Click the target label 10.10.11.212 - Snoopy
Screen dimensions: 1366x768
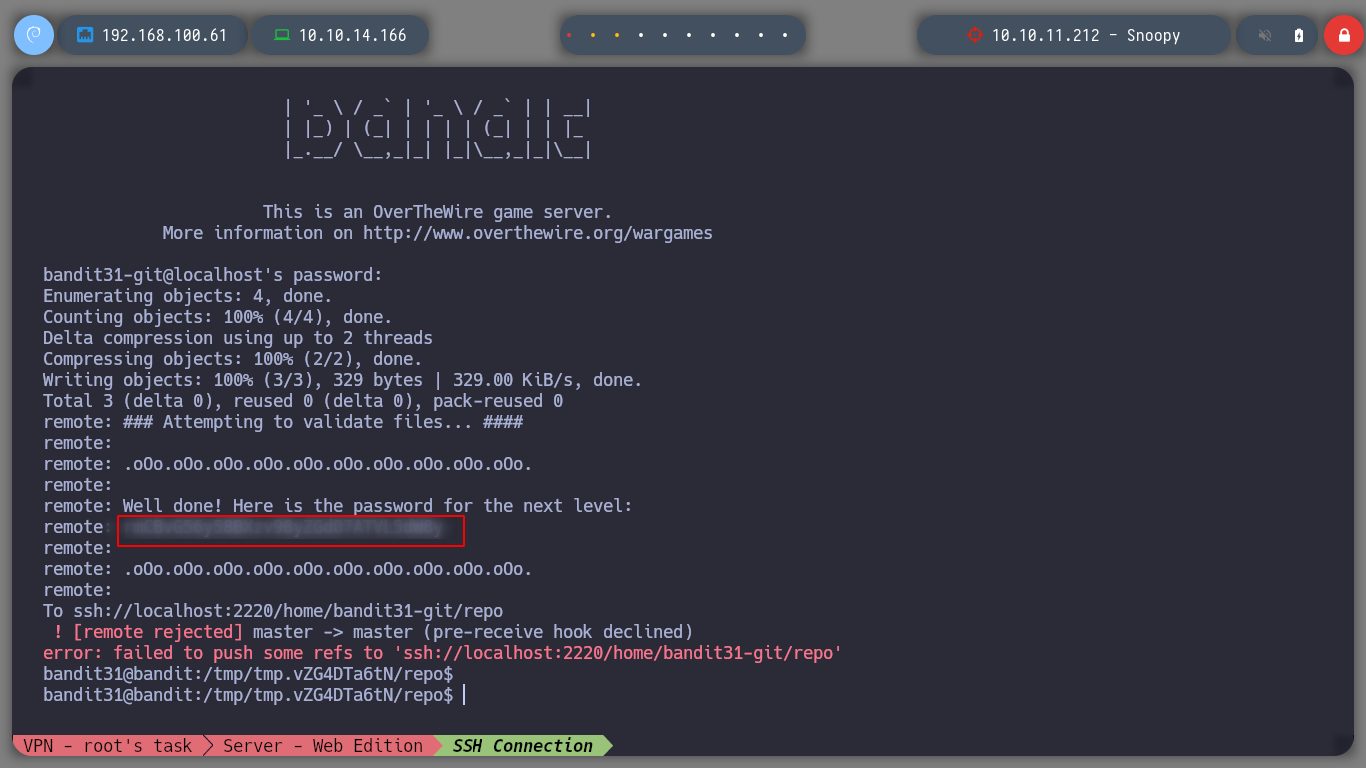1086,35
